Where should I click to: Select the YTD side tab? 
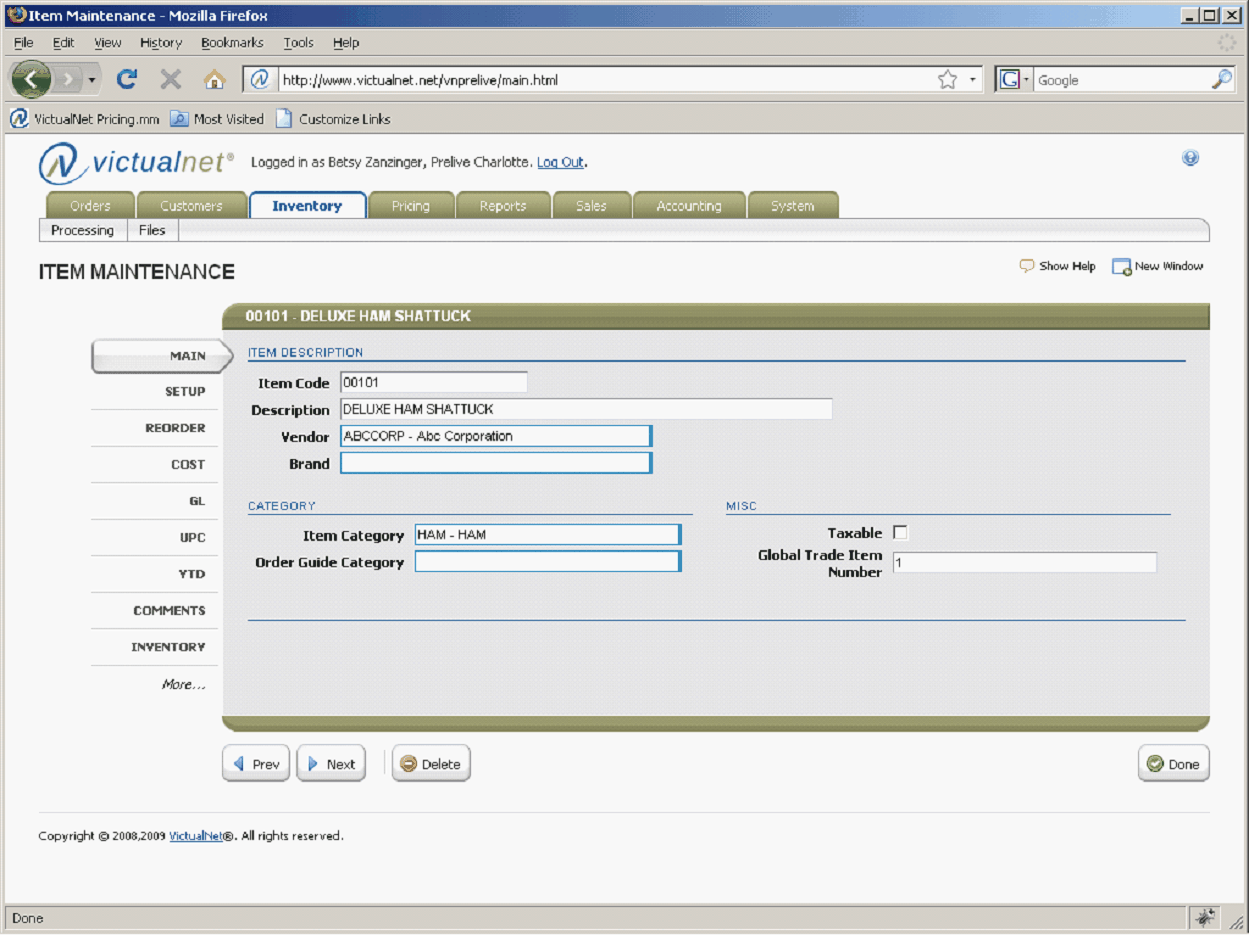[x=155, y=574]
